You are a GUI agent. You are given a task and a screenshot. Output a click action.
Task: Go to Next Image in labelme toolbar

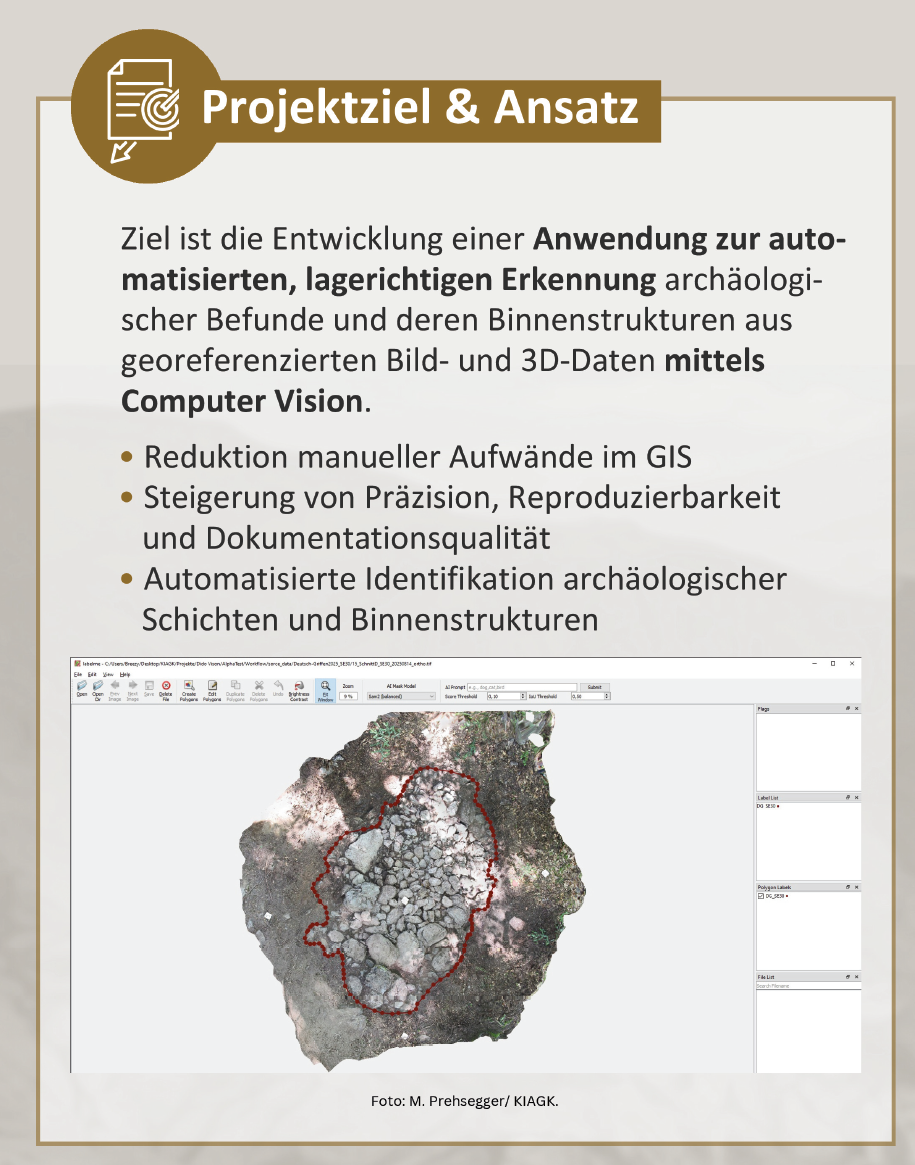(132, 690)
